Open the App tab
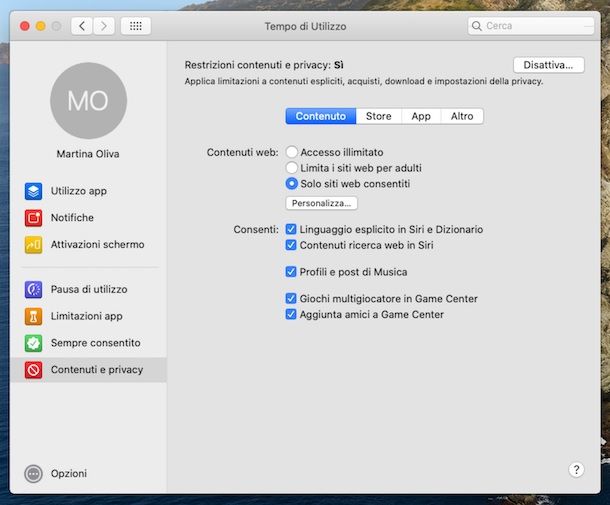The height and width of the screenshot is (505, 610). pyautogui.click(x=421, y=116)
